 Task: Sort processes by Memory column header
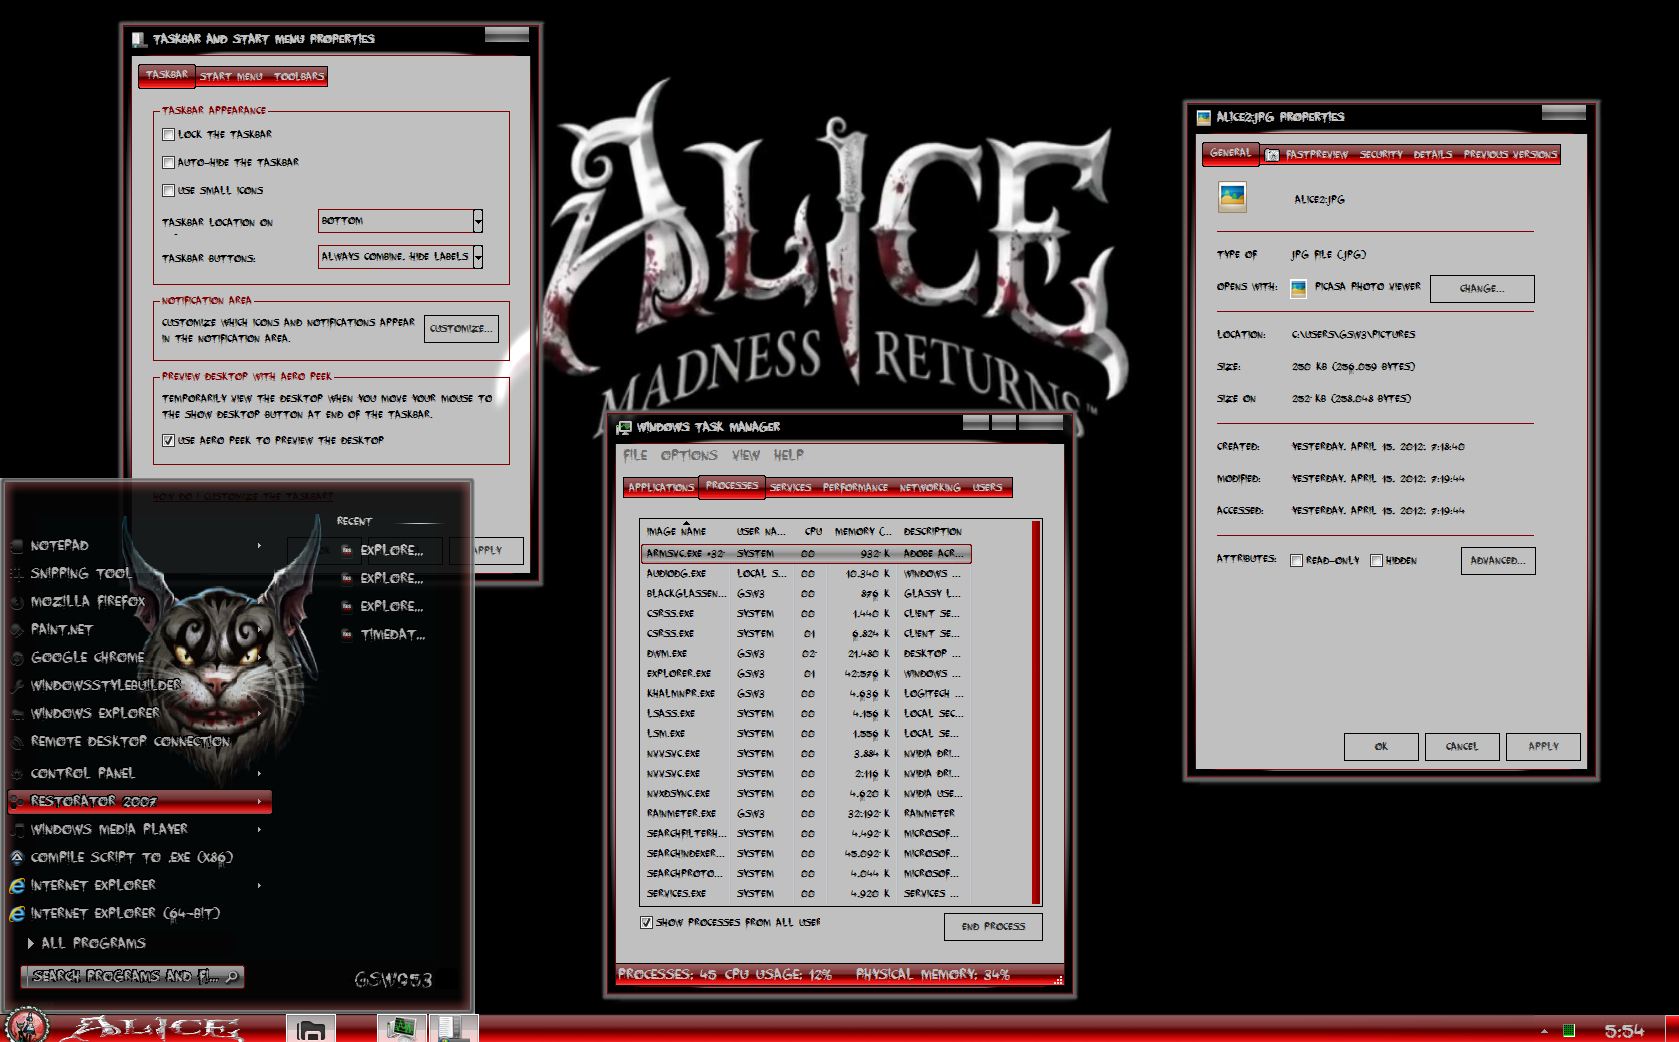click(x=862, y=532)
